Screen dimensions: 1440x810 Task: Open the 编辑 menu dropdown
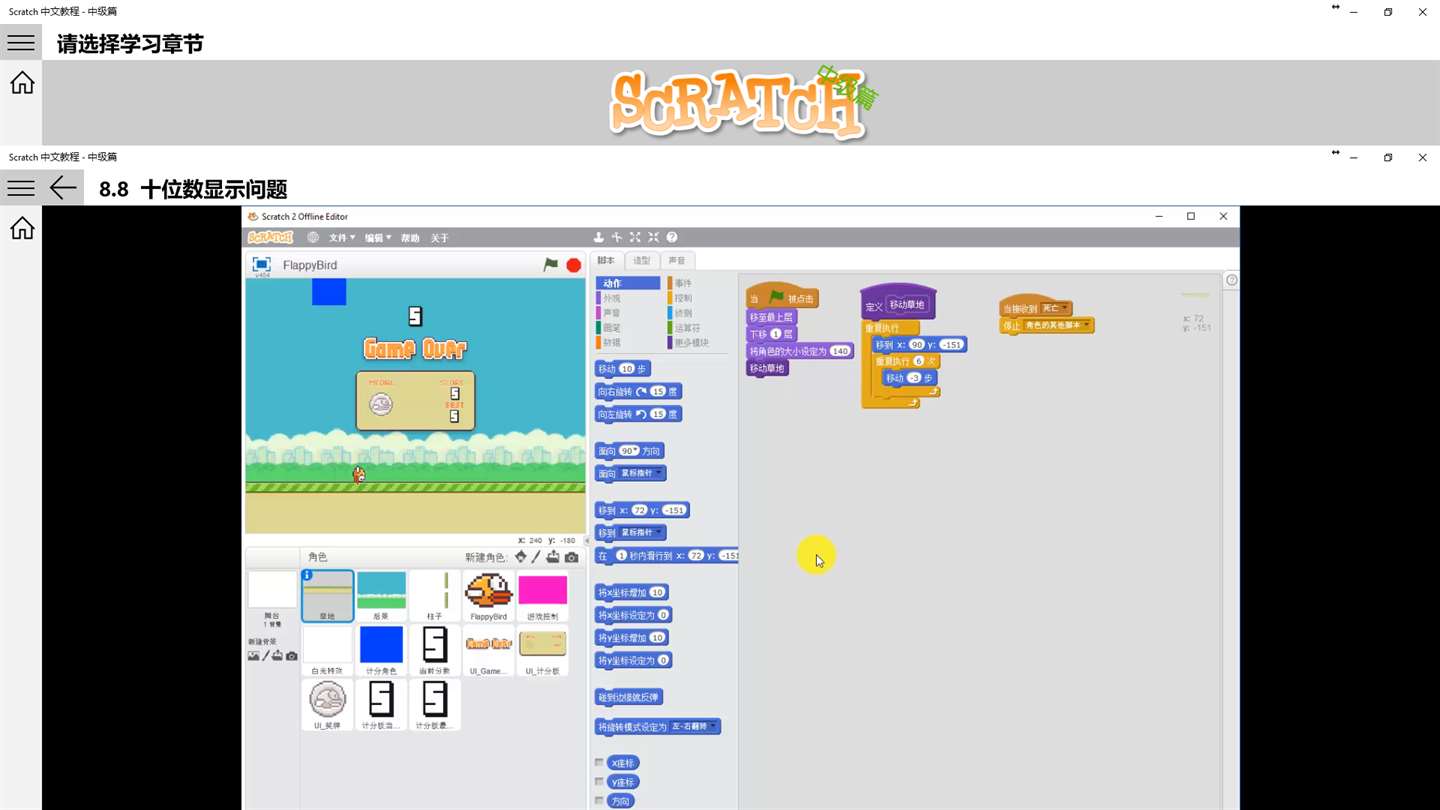coord(378,238)
